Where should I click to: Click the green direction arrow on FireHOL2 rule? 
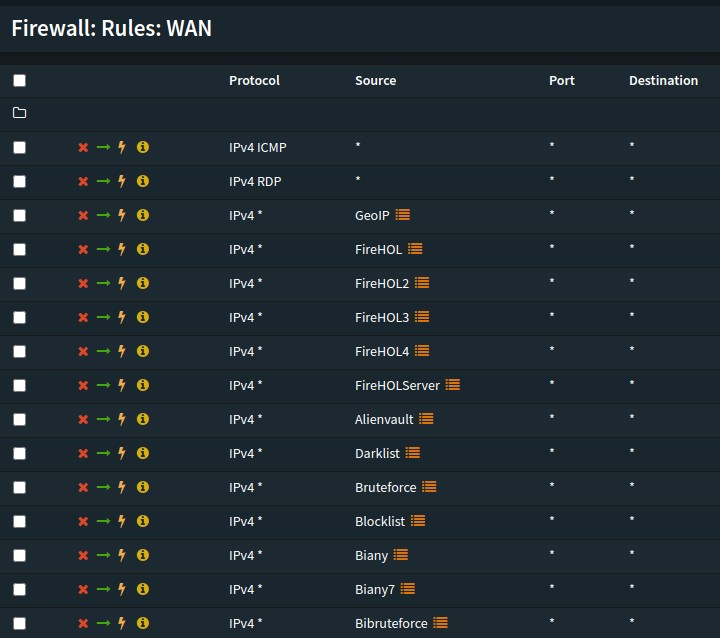click(x=103, y=284)
